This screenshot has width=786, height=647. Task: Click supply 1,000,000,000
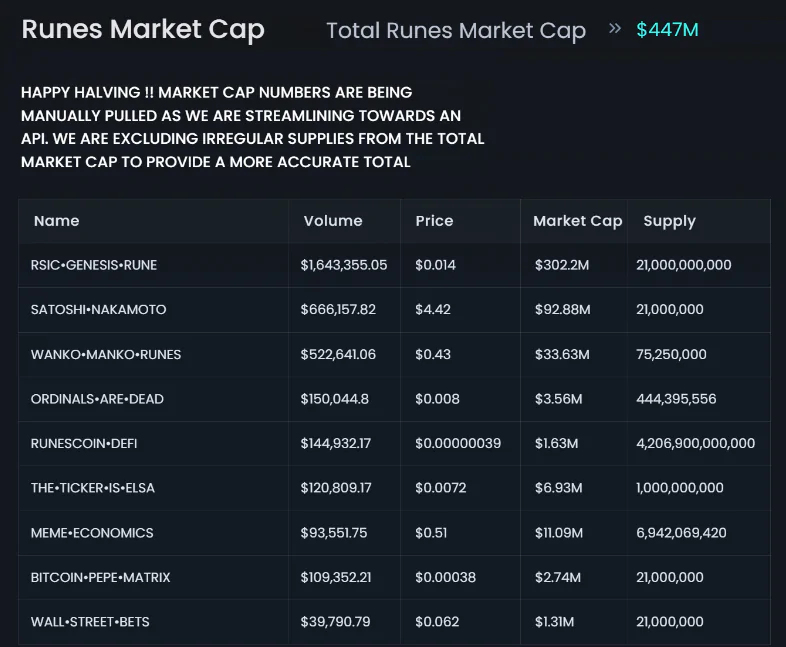[680, 488]
